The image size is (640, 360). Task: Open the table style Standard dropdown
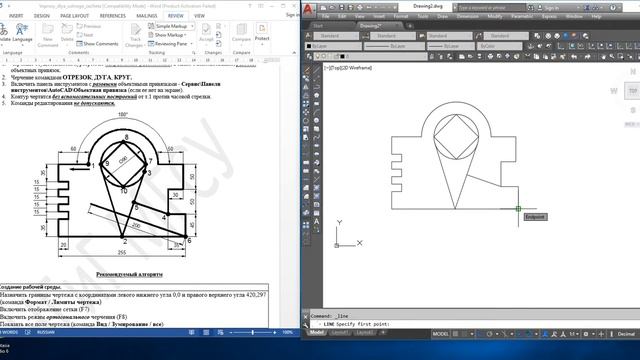[450, 36]
